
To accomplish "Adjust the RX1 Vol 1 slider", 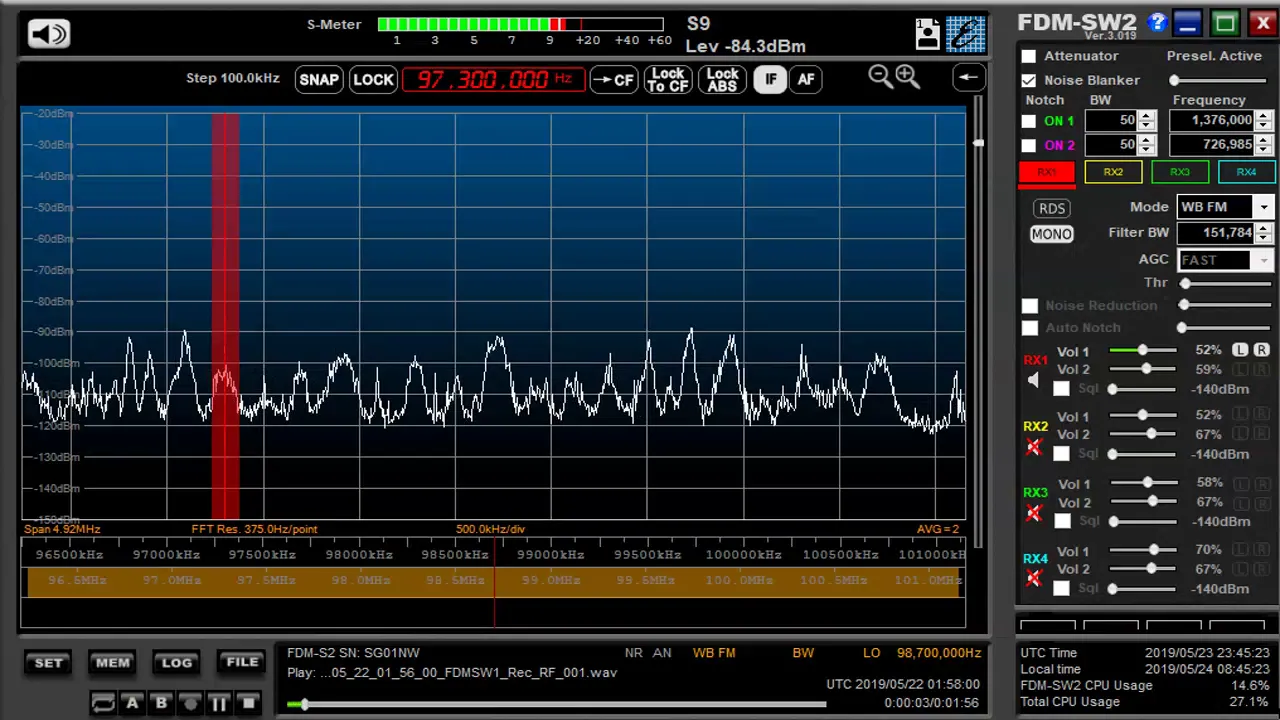I will coord(1143,350).
